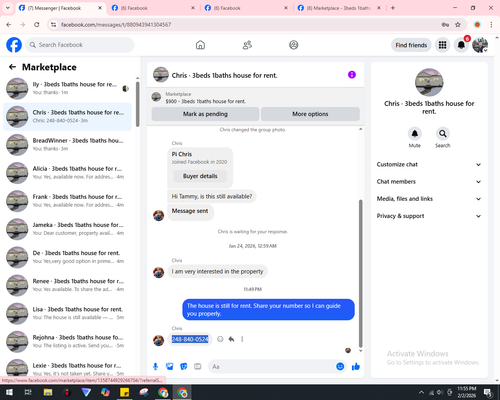Open the Frank conversation

67,201
